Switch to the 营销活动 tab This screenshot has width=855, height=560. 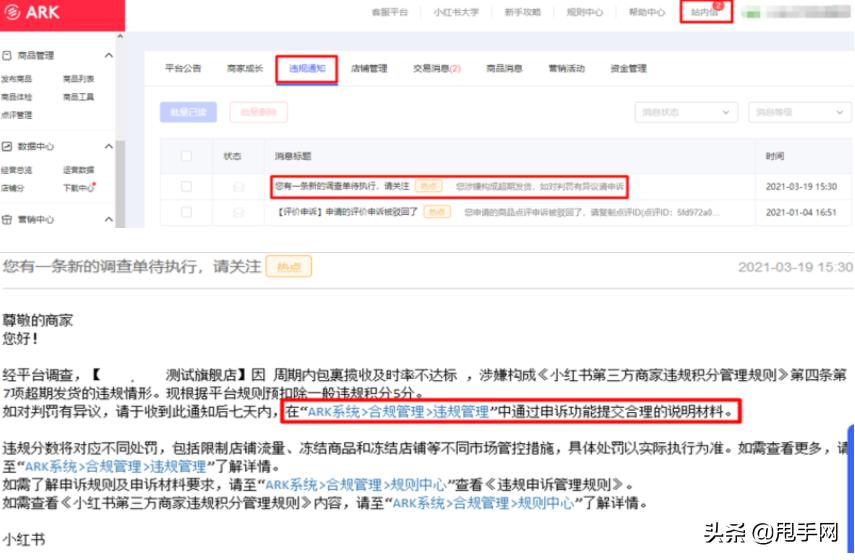click(567, 68)
